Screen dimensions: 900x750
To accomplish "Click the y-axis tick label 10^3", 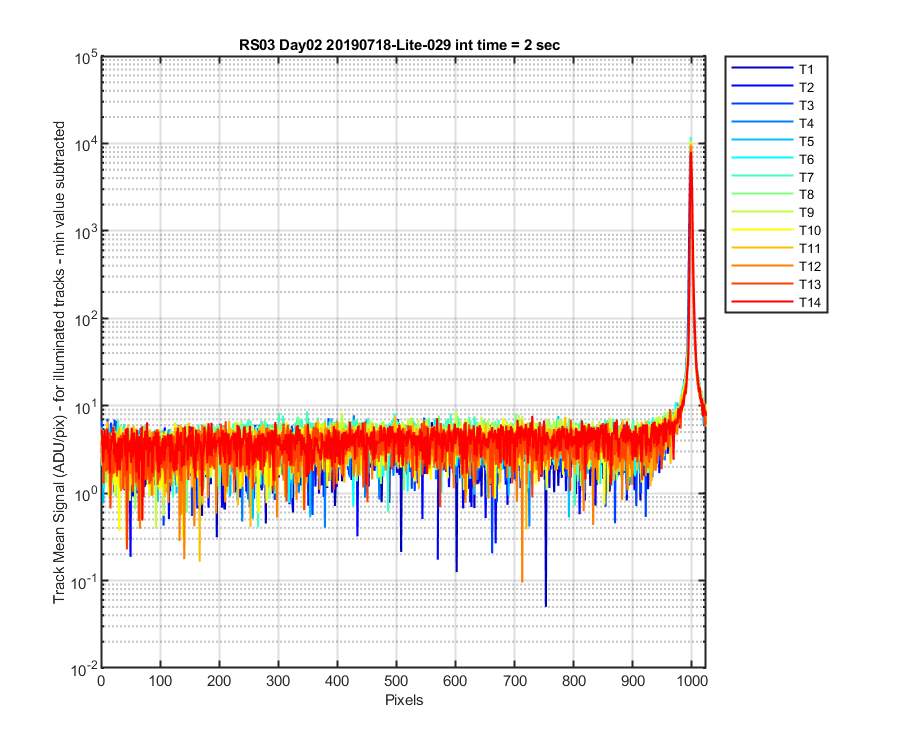I will (86, 233).
